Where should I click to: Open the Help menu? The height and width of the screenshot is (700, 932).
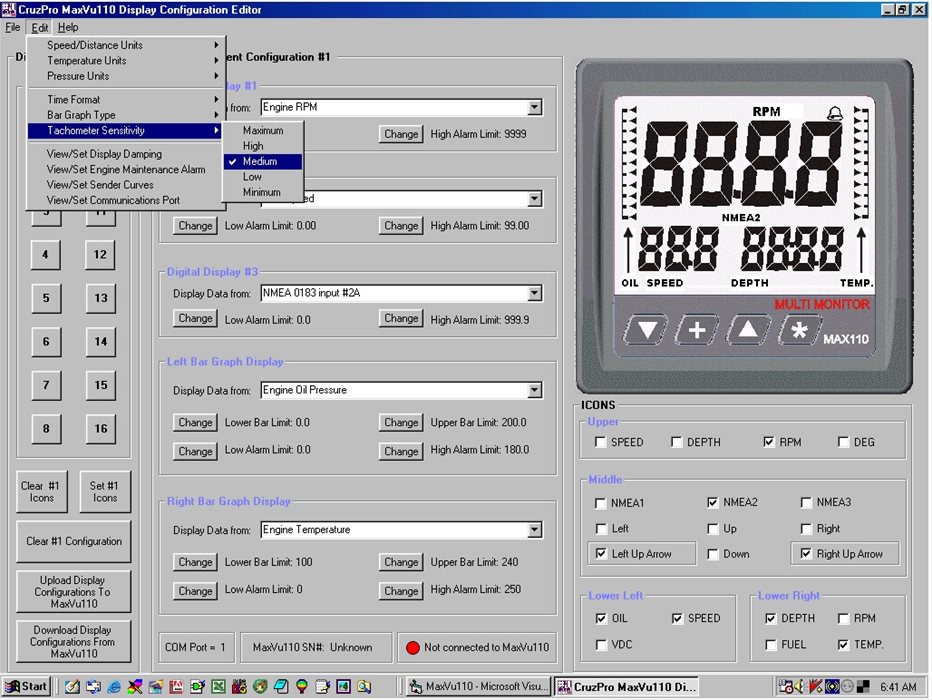(68, 27)
